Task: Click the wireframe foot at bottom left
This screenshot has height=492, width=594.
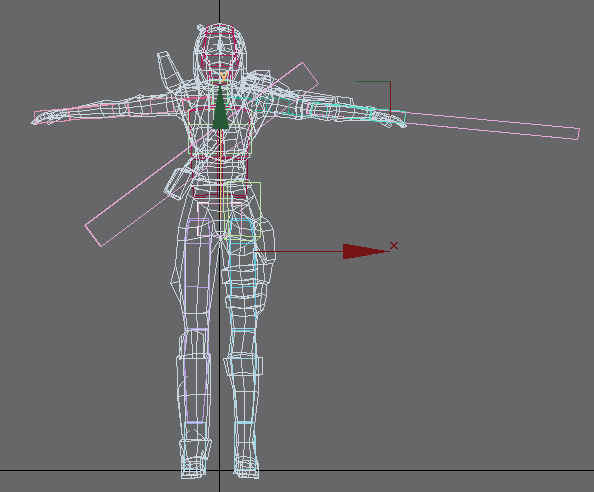Action: (x=194, y=467)
